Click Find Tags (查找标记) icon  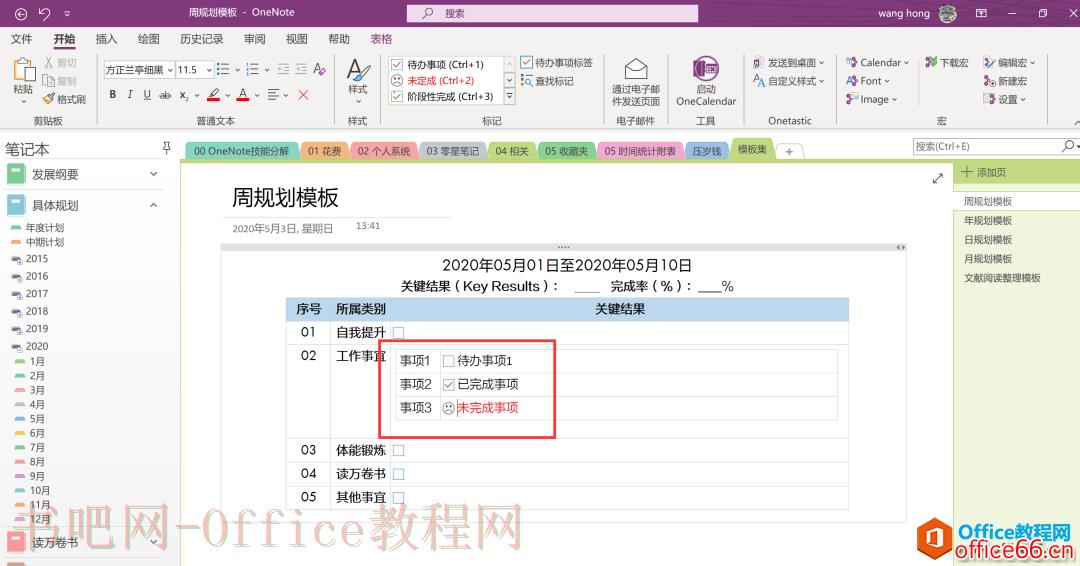tap(547, 81)
